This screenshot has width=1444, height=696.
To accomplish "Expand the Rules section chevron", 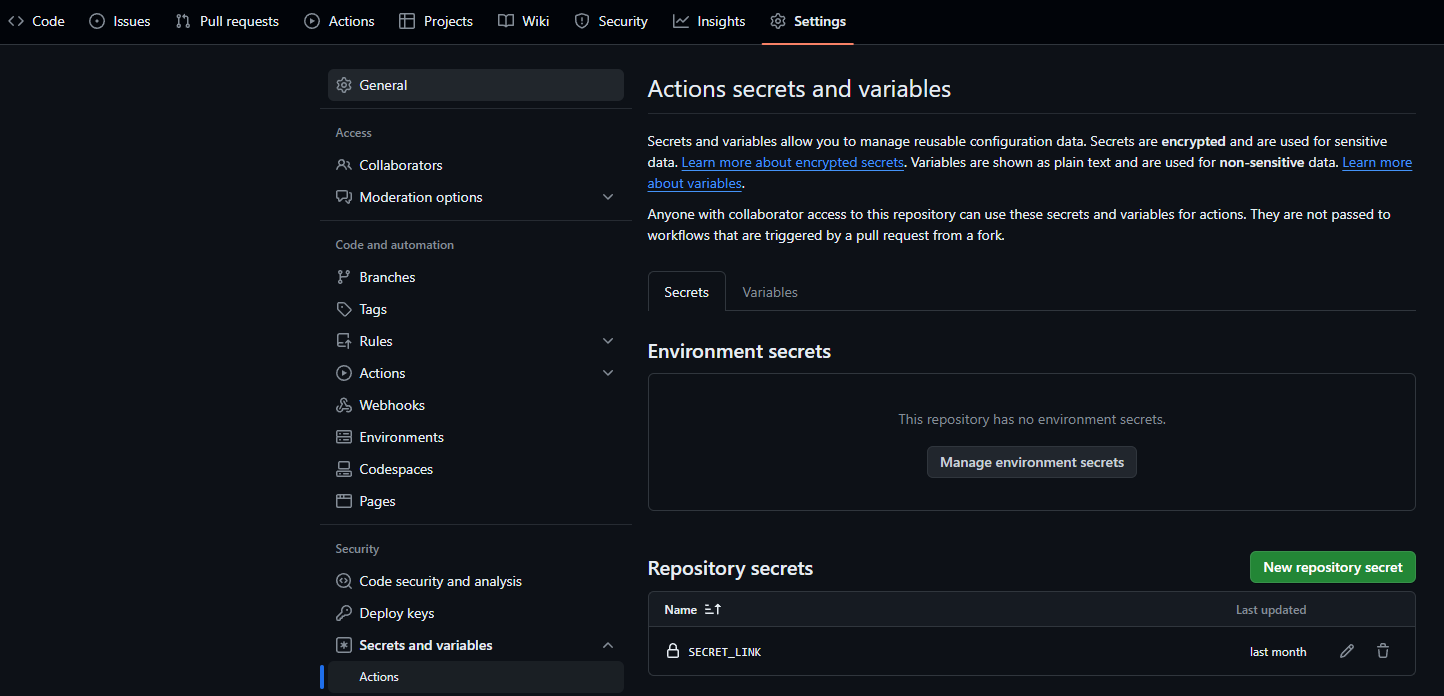I will [608, 341].
